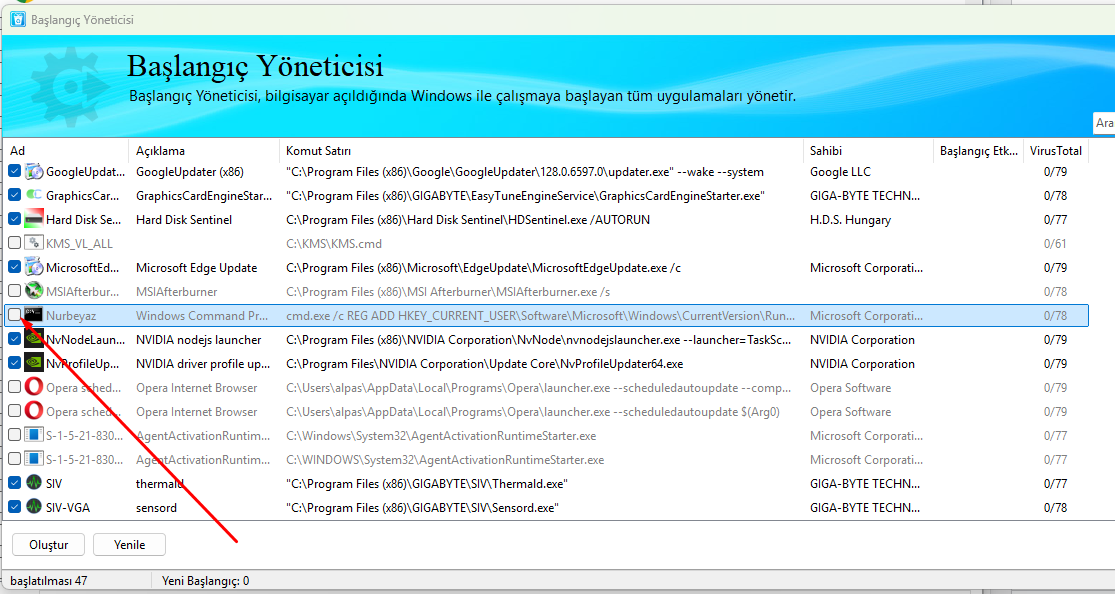The width and height of the screenshot is (1115, 594).
Task: Click icon of the C:\Windows\System32 AgentActivationRuntimeStarter row
Action: (33, 435)
